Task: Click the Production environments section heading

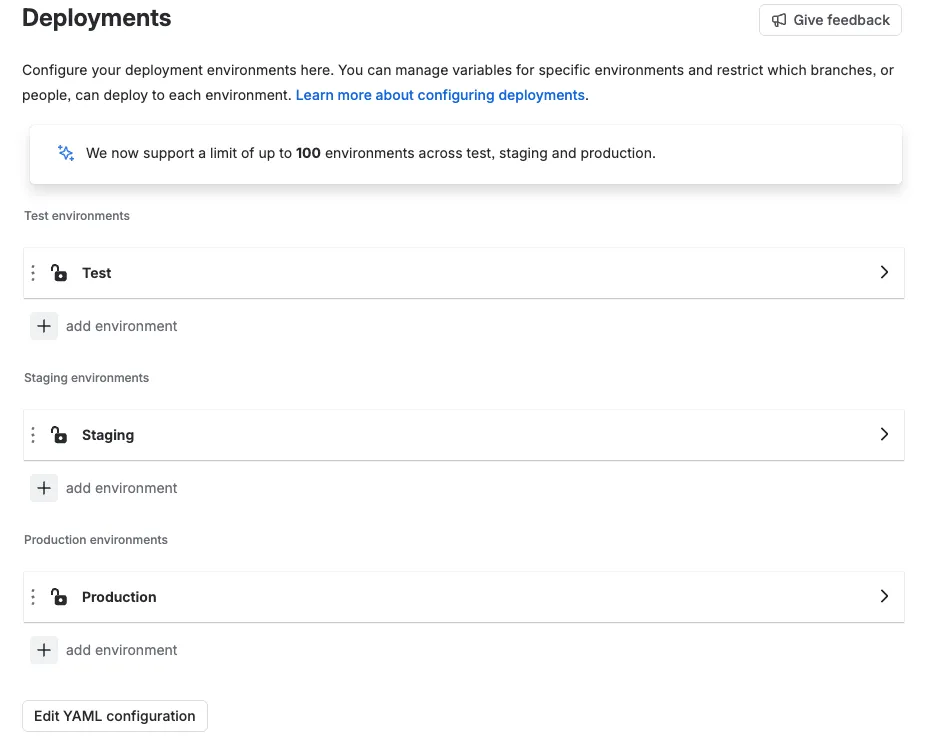Action: (x=96, y=540)
